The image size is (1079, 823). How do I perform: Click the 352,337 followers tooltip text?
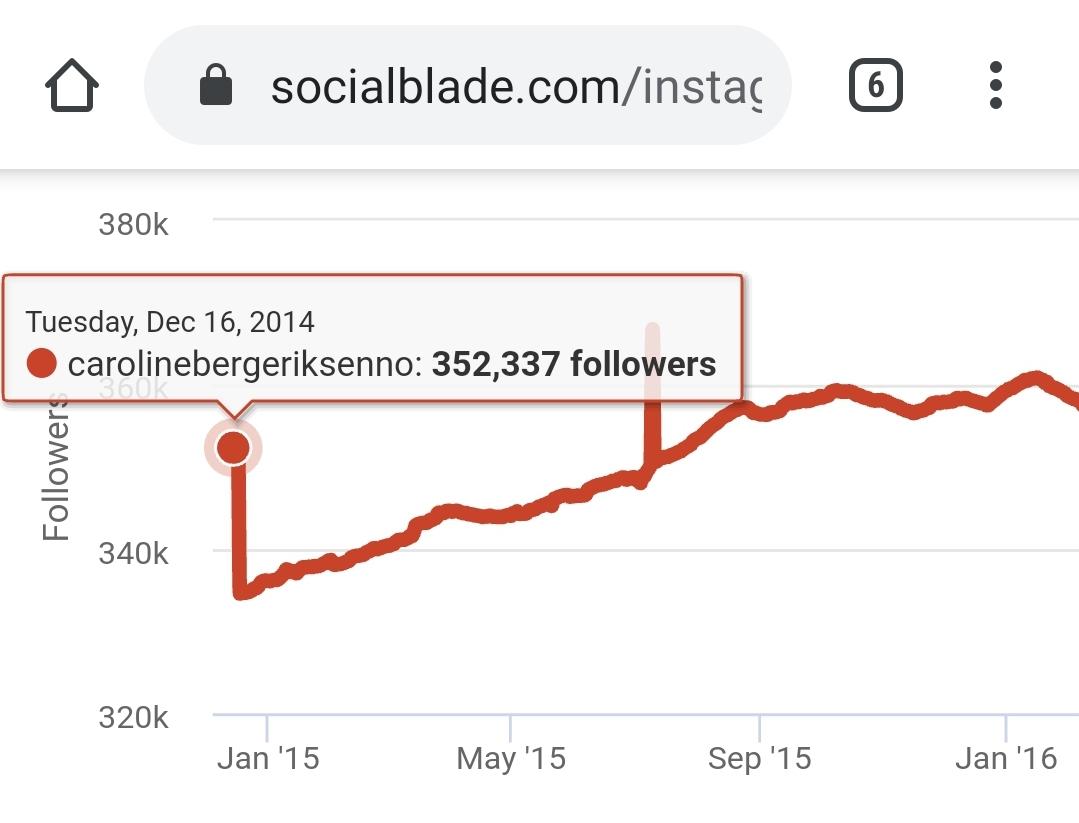pyautogui.click(x=574, y=363)
